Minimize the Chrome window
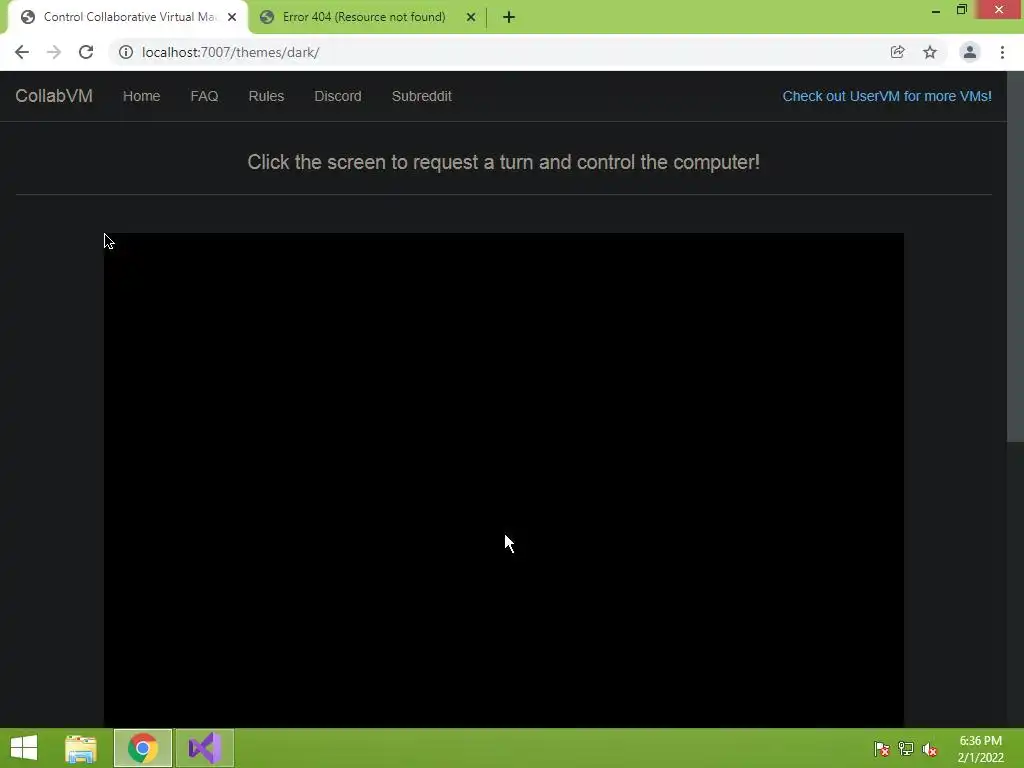The width and height of the screenshot is (1024, 768). pos(936,10)
